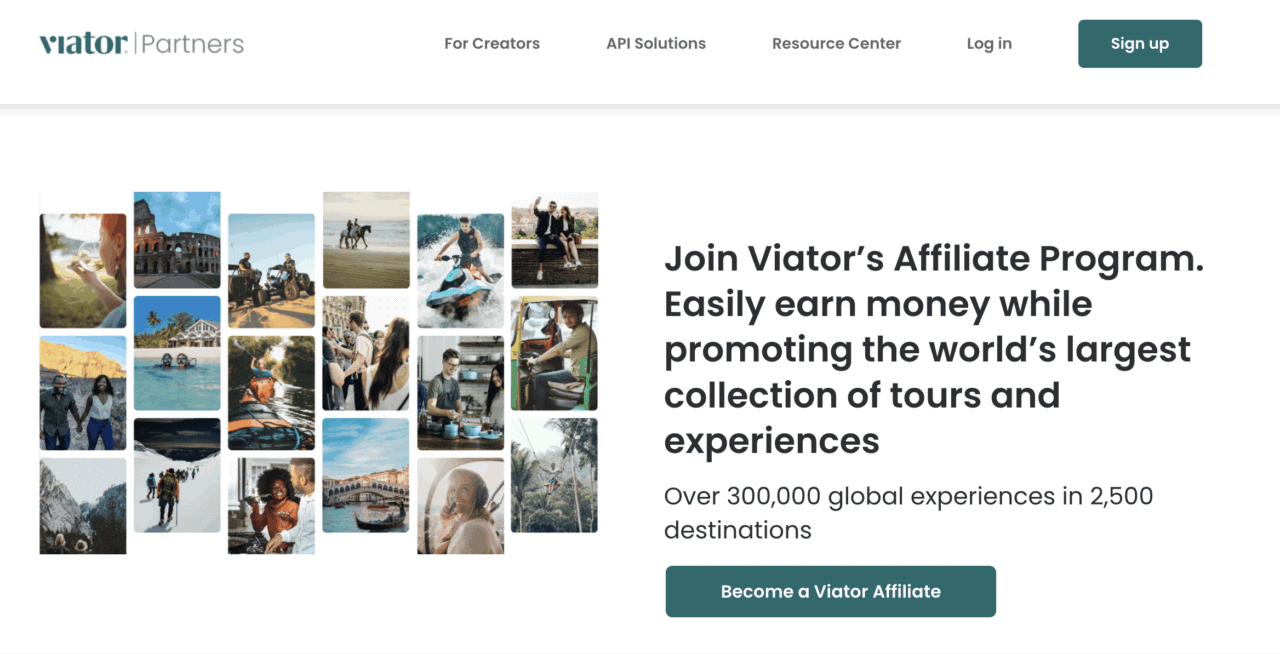The image size is (1280, 654).
Task: Click the Sign up button
Action: (x=1140, y=44)
